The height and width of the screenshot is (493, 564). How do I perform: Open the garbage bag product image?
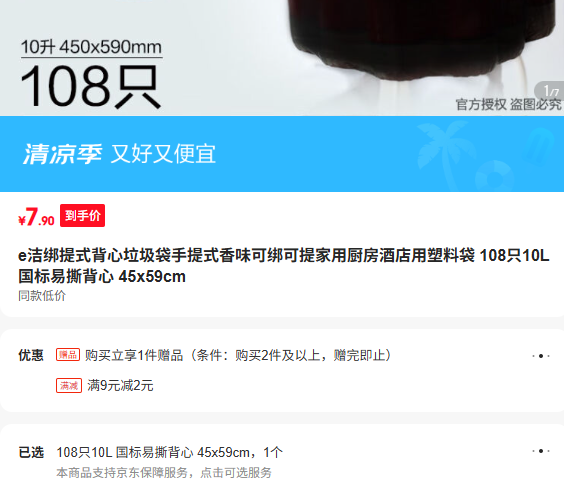click(282, 58)
